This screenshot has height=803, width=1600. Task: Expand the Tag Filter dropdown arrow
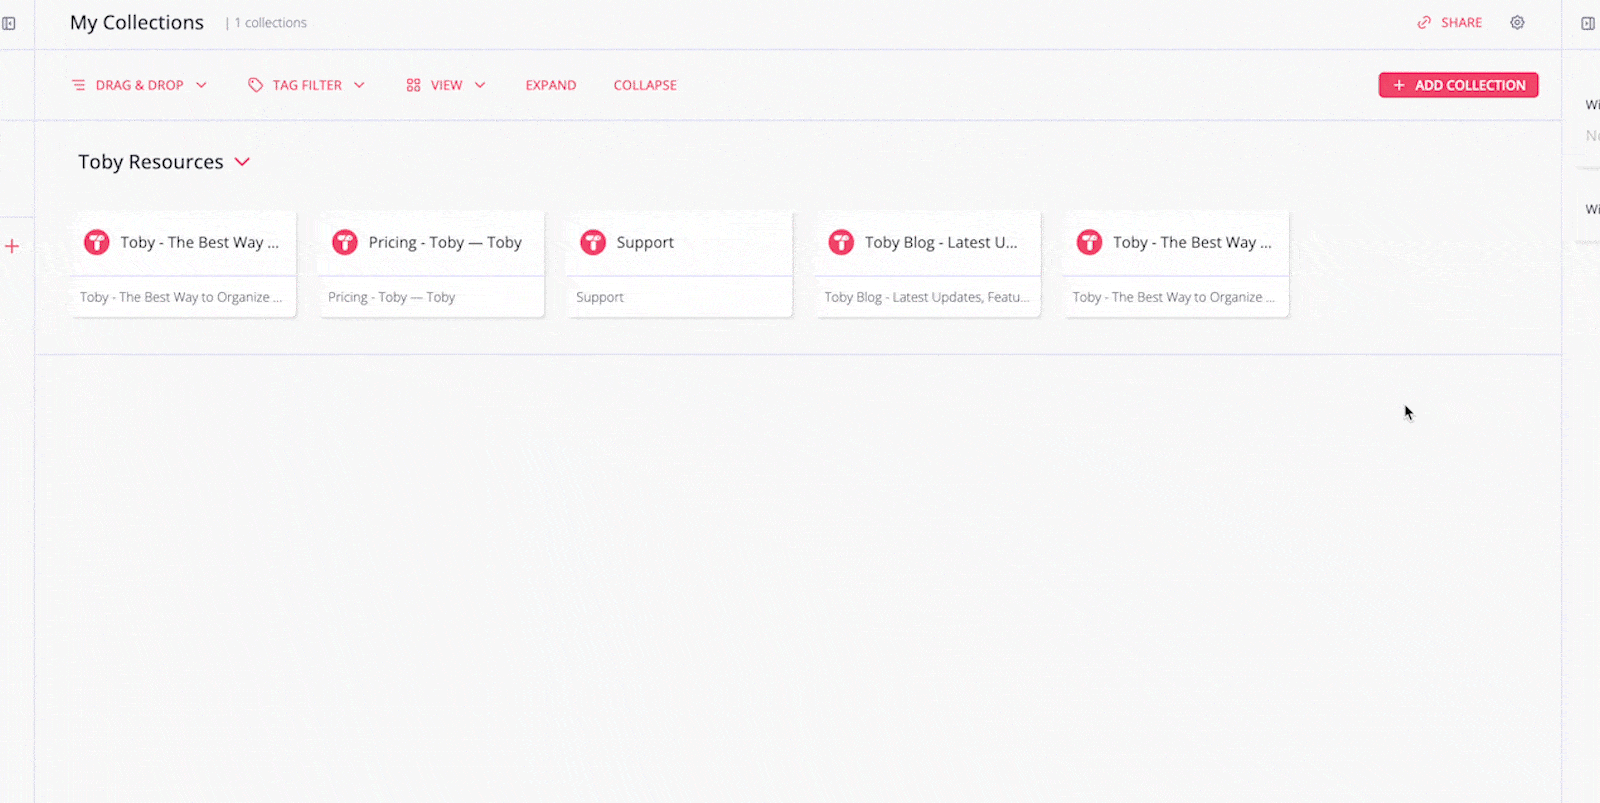coord(360,85)
